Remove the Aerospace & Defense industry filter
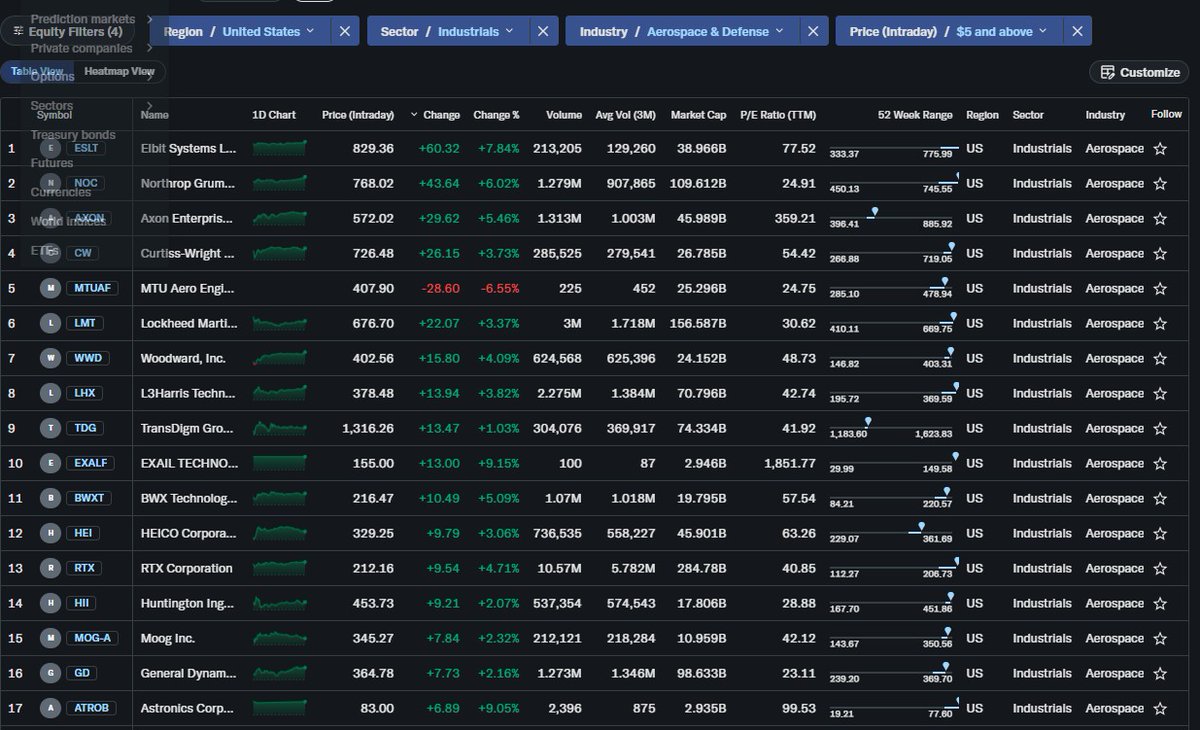1200x730 pixels. pos(812,31)
